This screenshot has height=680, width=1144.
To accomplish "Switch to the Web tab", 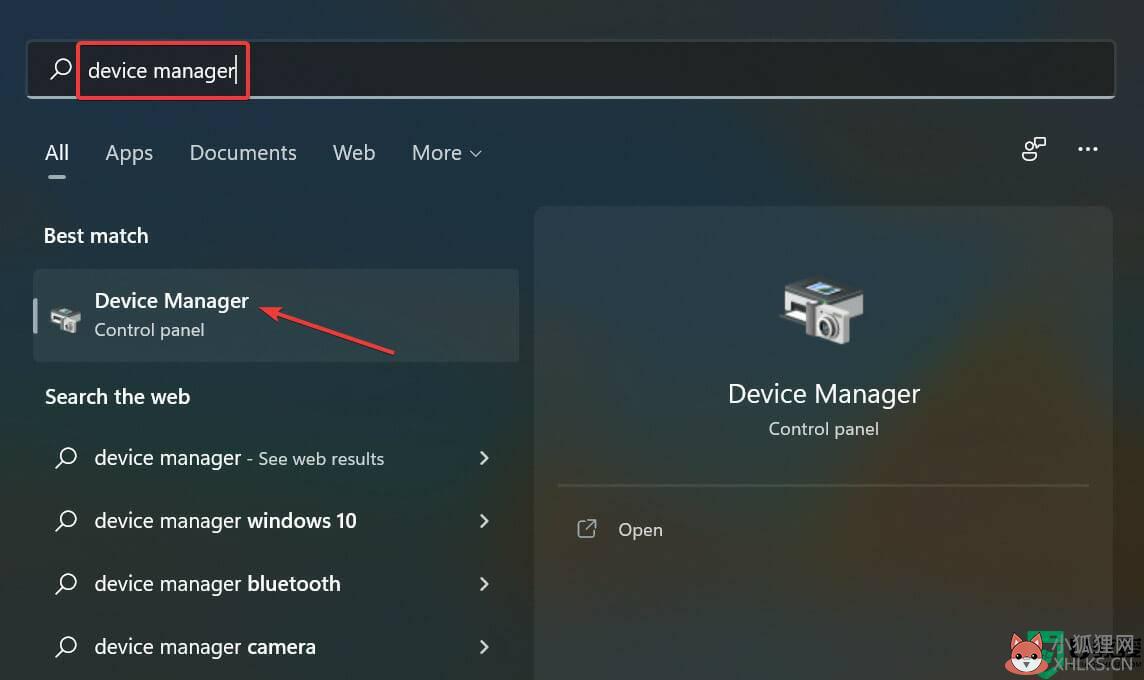I will [x=354, y=152].
